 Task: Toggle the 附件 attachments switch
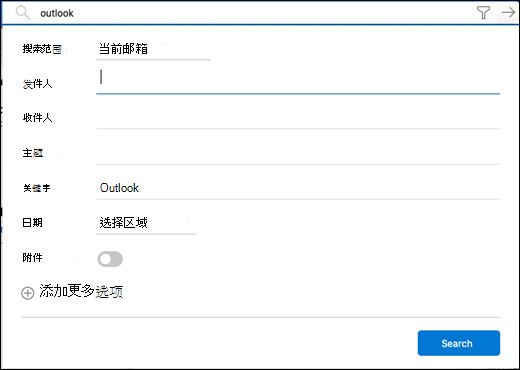110,259
